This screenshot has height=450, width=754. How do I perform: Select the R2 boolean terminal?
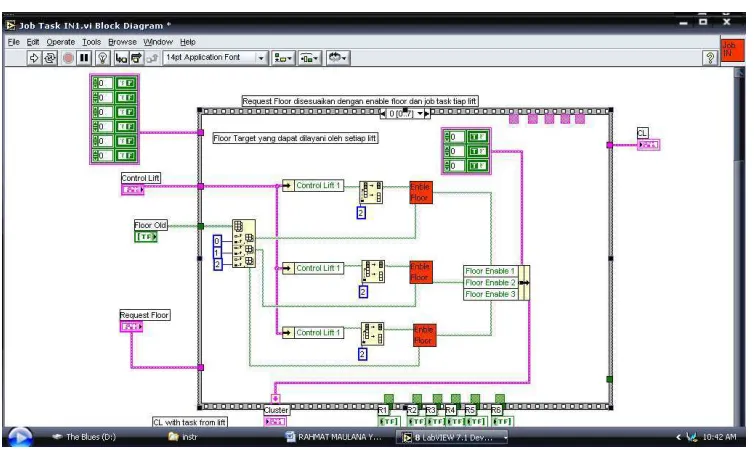pyautogui.click(x=416, y=422)
